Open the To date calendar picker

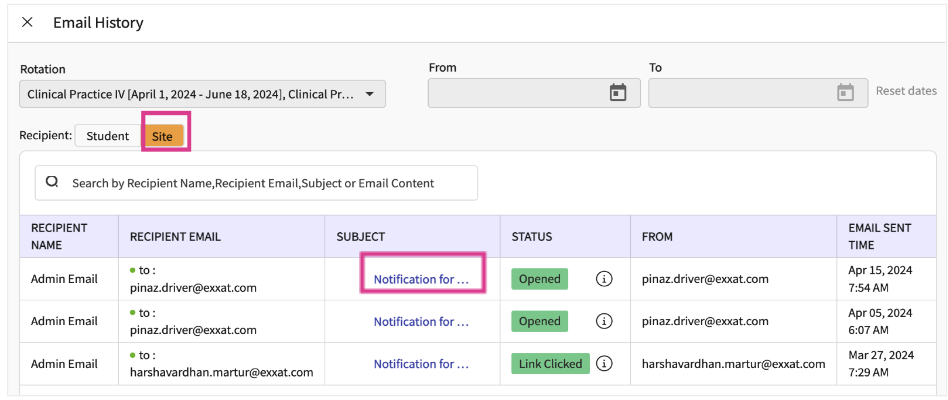click(x=845, y=93)
